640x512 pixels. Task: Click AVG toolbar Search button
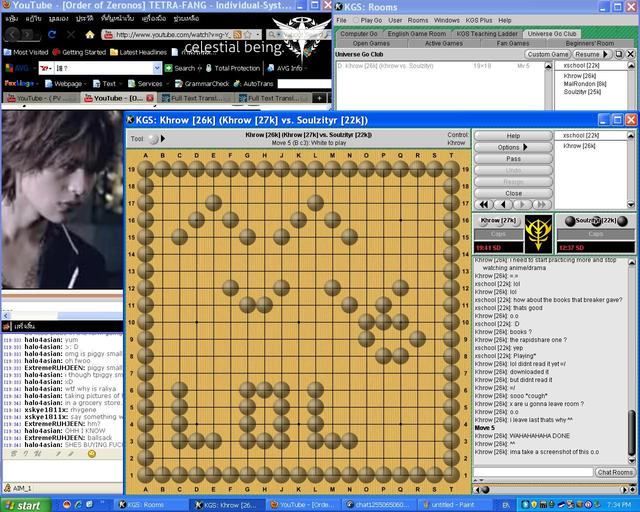coord(180,68)
